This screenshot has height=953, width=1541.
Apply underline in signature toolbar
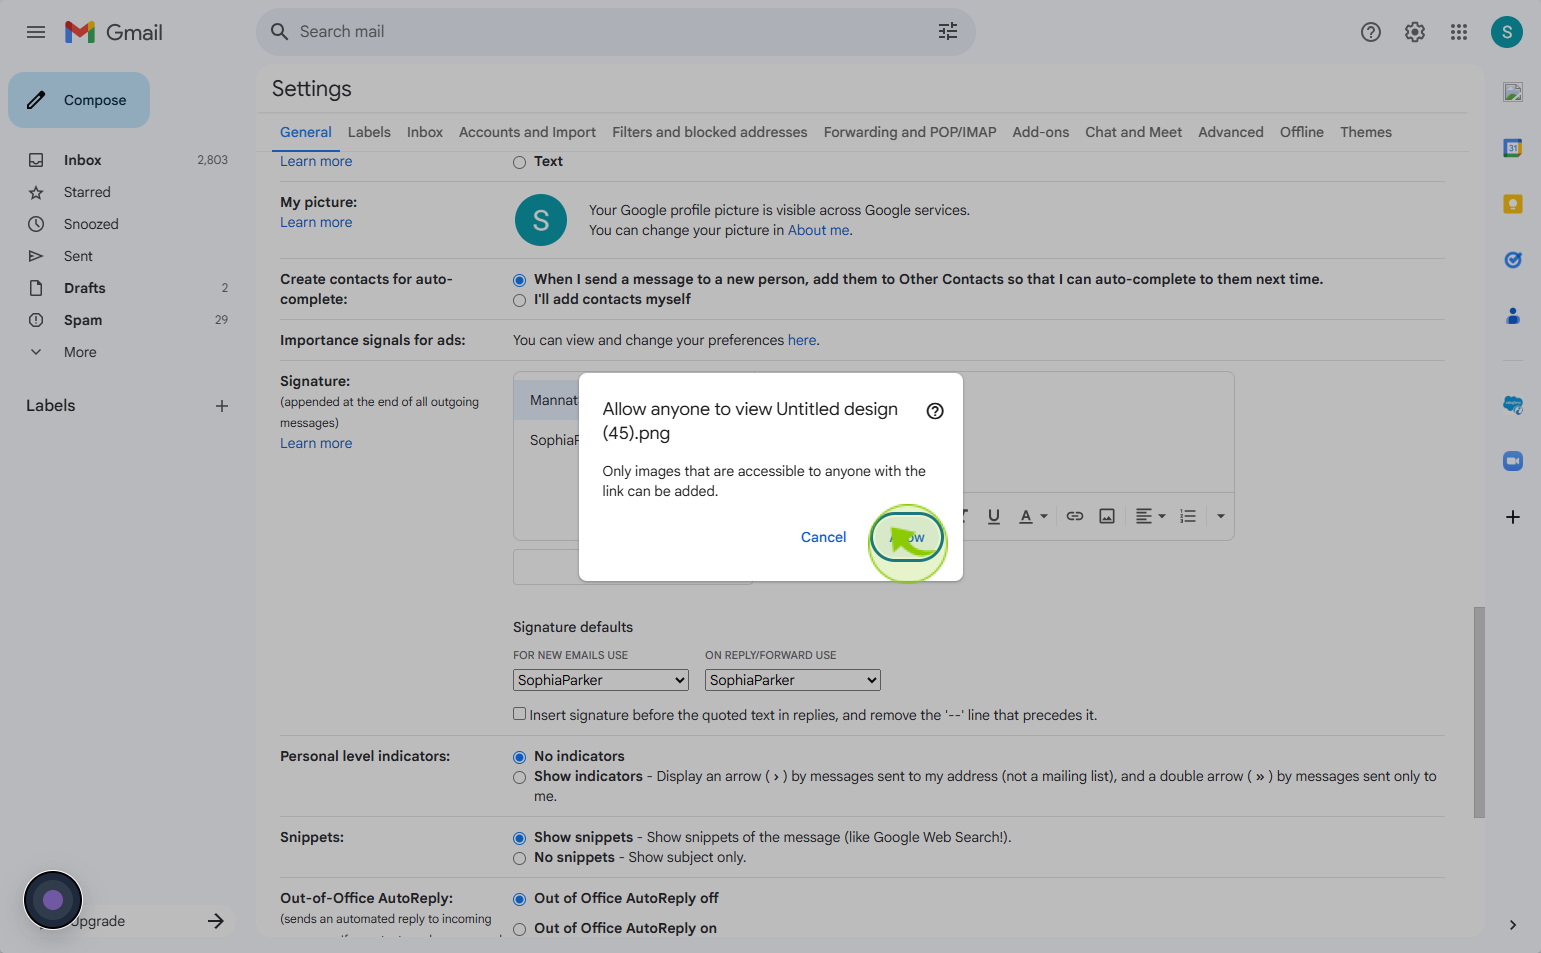[x=994, y=516]
